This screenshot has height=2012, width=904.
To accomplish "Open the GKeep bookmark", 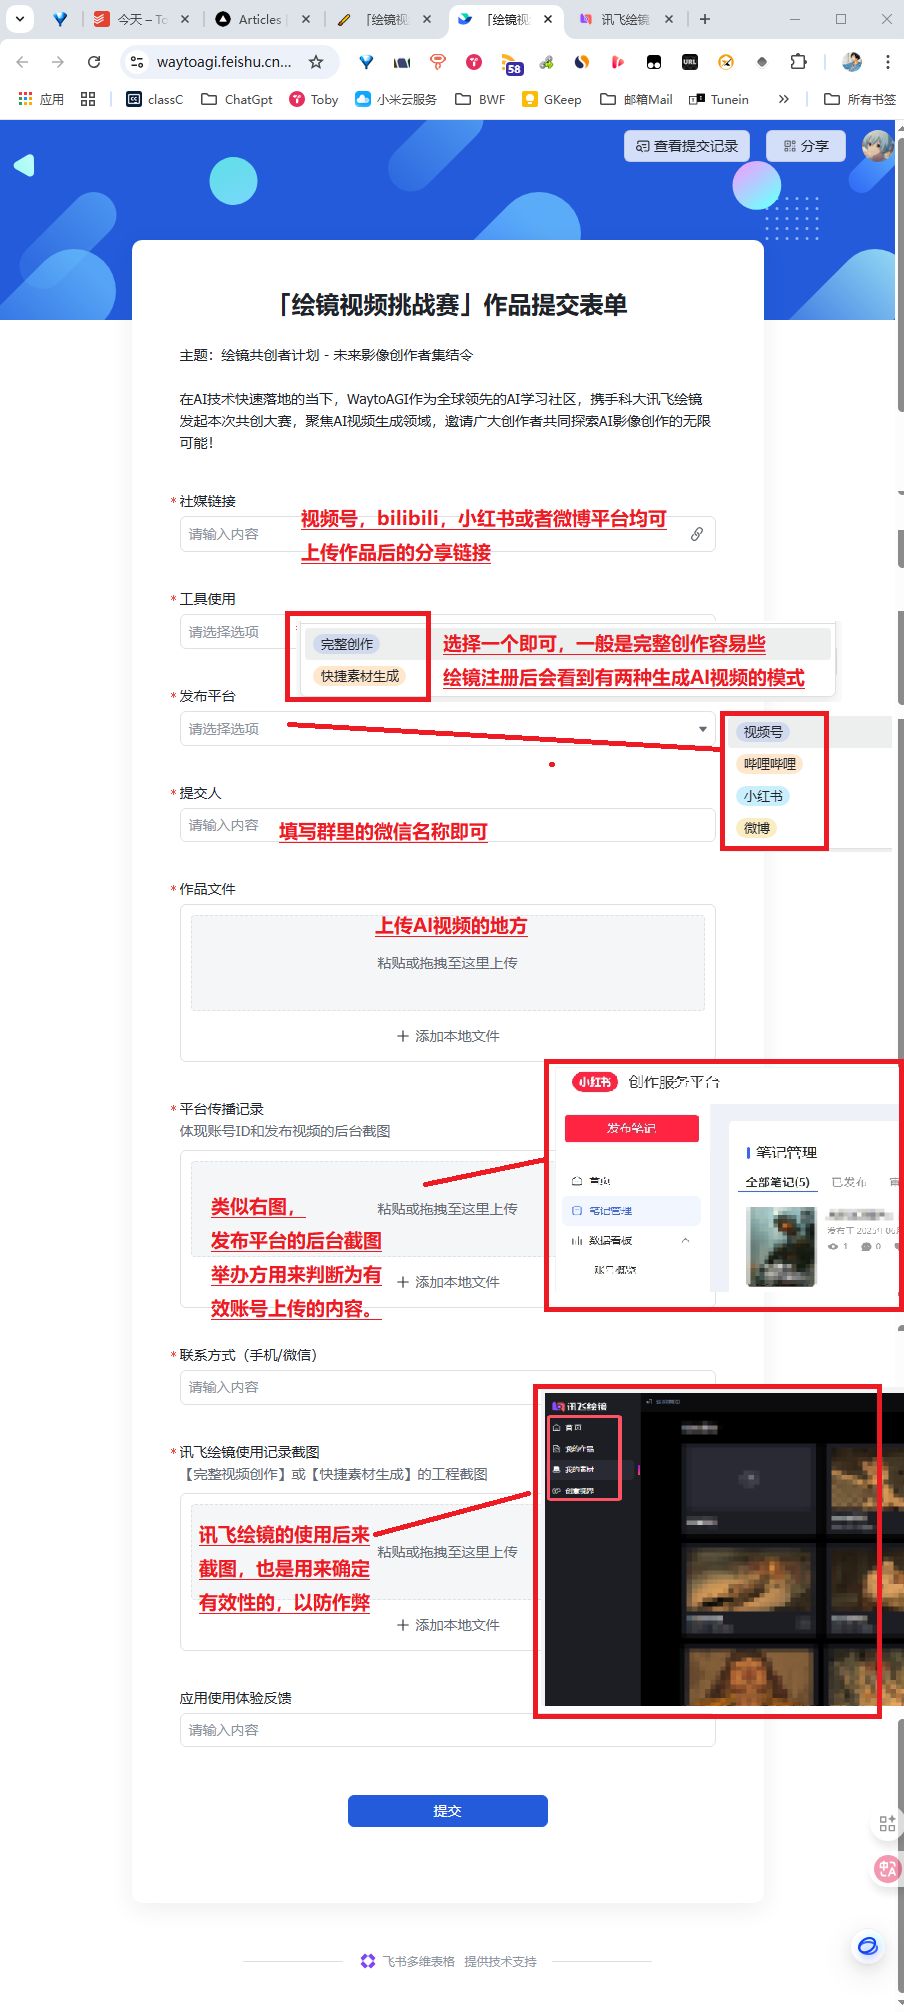I will pyautogui.click(x=552, y=99).
